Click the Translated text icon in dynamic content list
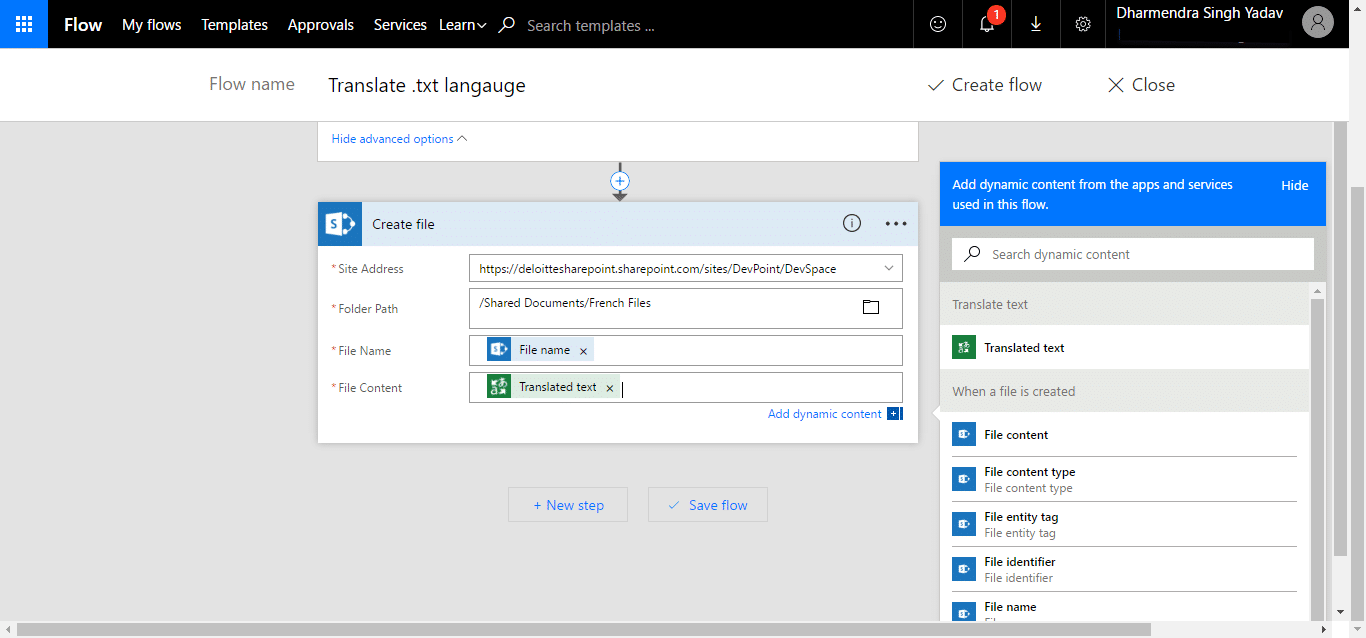This screenshot has height=638, width=1366. 964,348
